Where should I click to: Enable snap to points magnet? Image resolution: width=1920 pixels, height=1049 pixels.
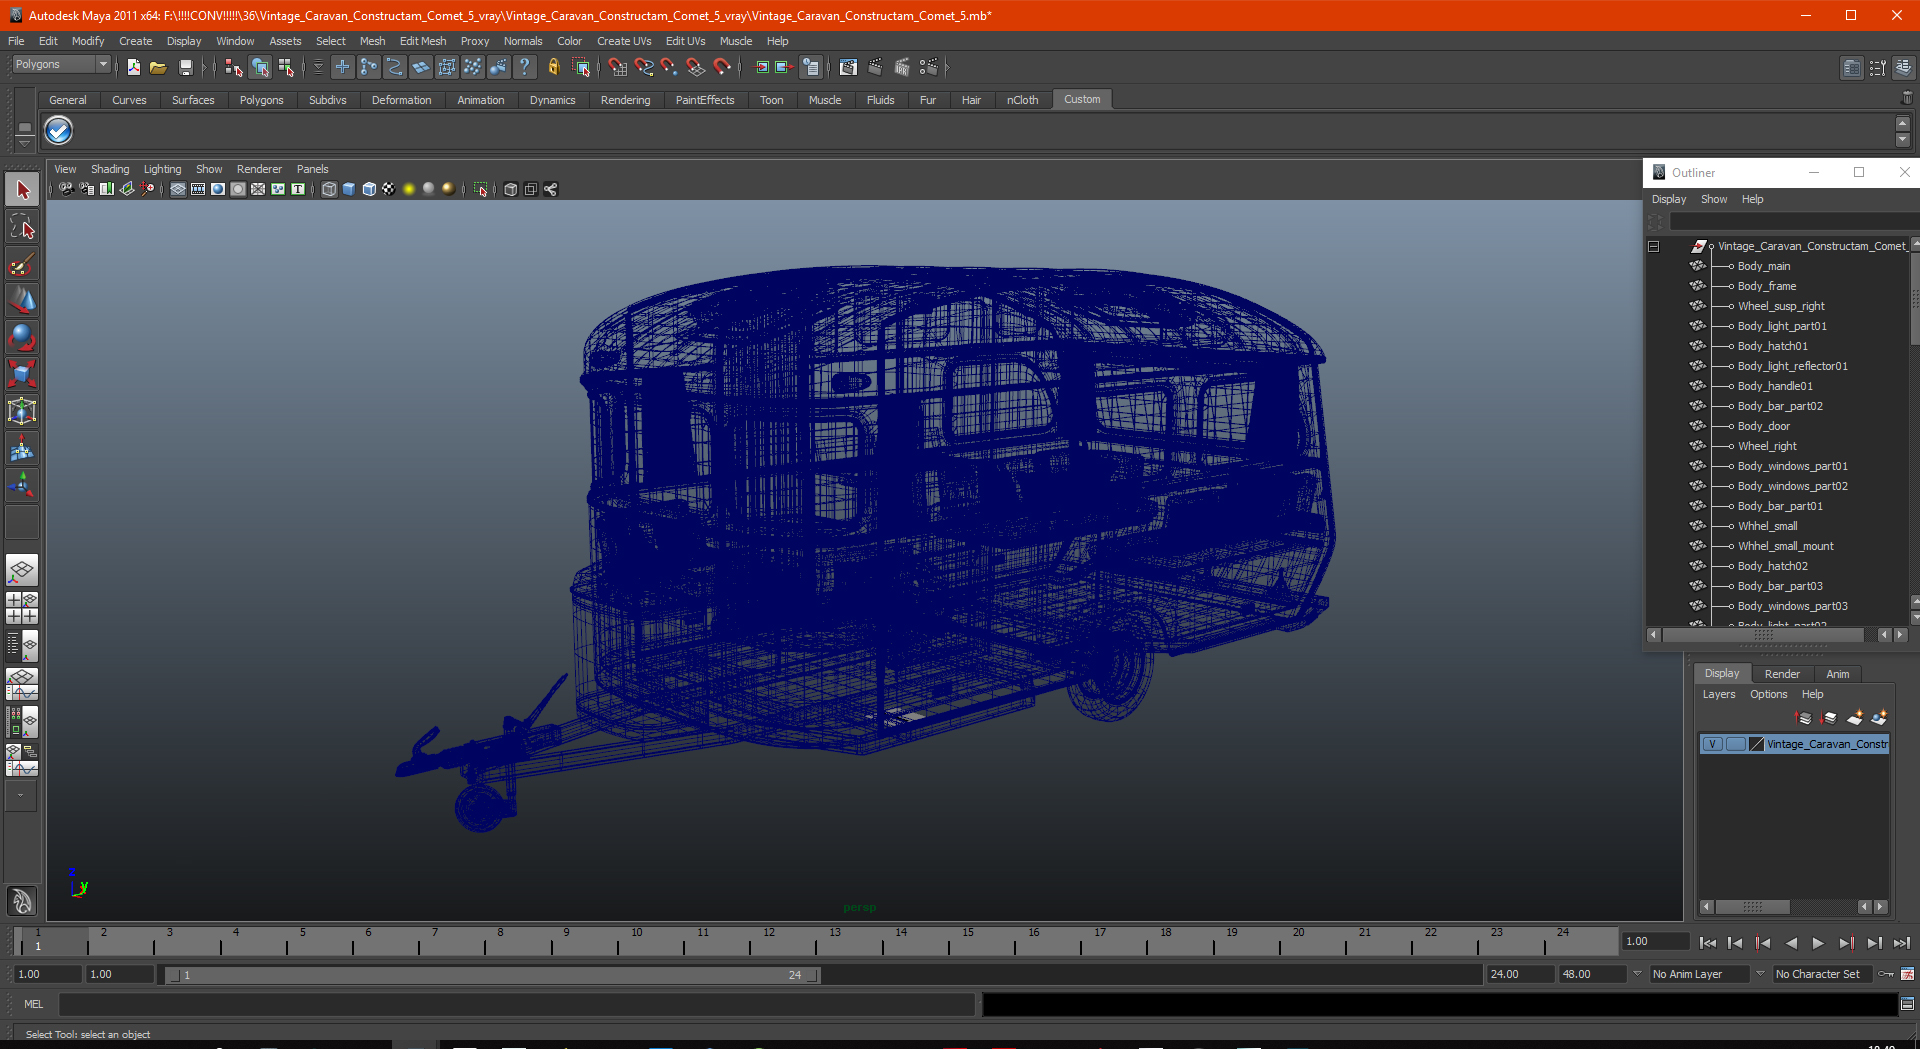[x=670, y=67]
